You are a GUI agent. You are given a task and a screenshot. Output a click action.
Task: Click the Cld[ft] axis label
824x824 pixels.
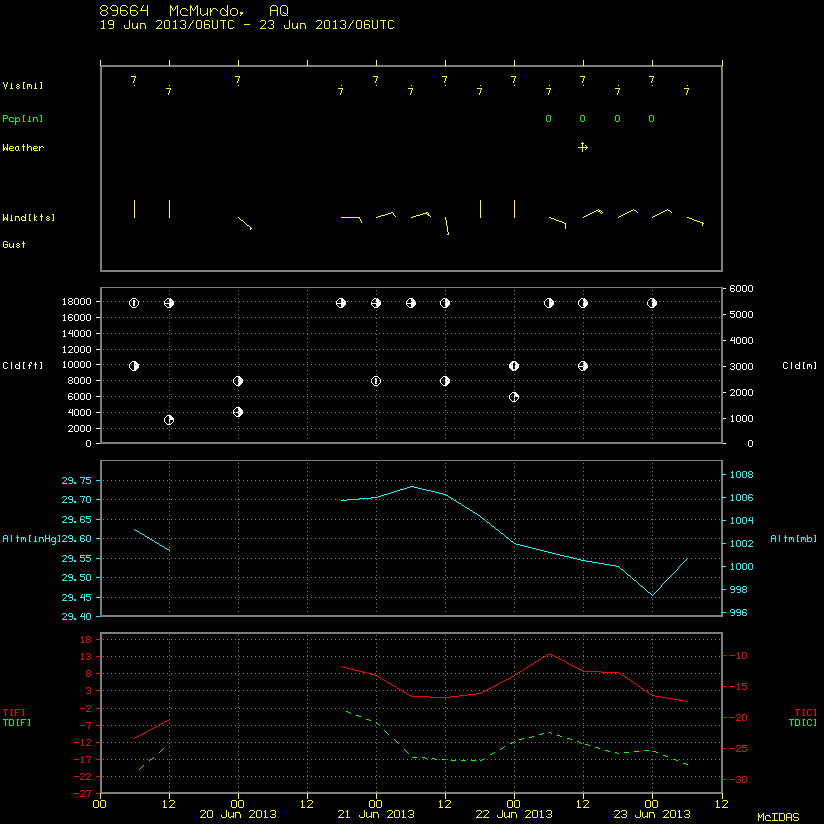23,365
